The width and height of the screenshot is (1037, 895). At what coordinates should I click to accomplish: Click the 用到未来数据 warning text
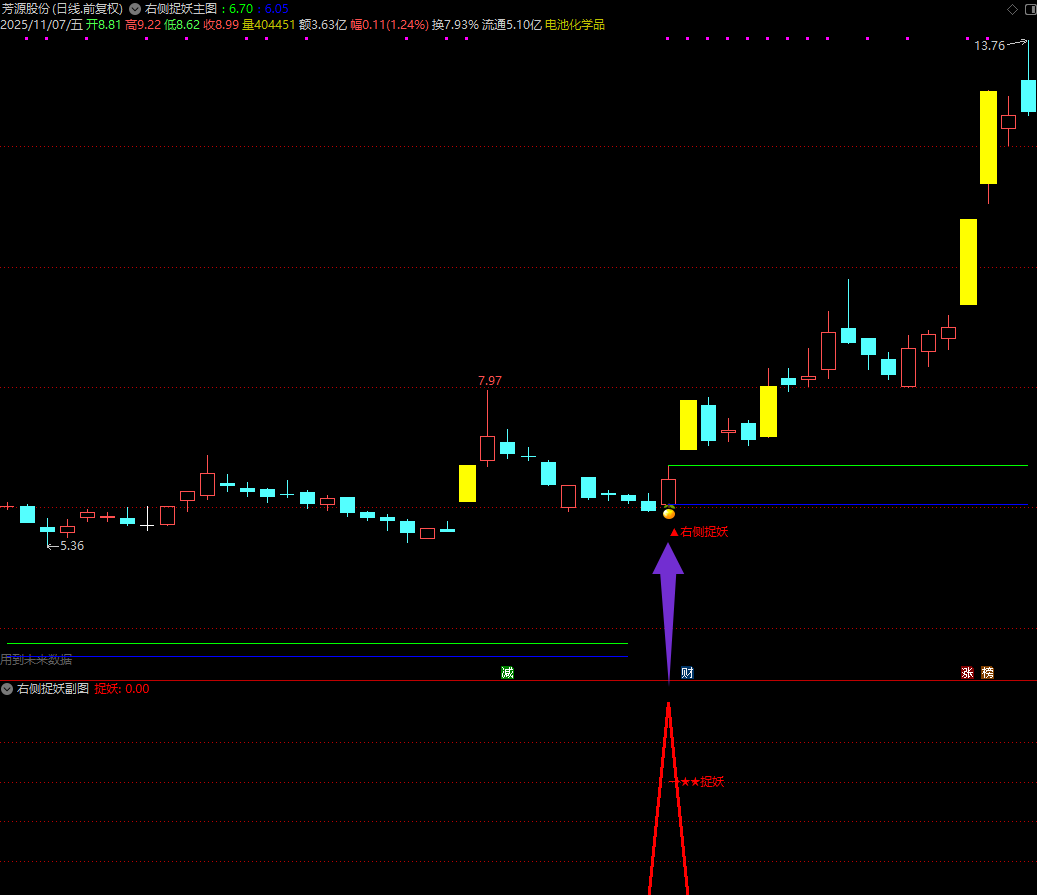(x=36, y=660)
